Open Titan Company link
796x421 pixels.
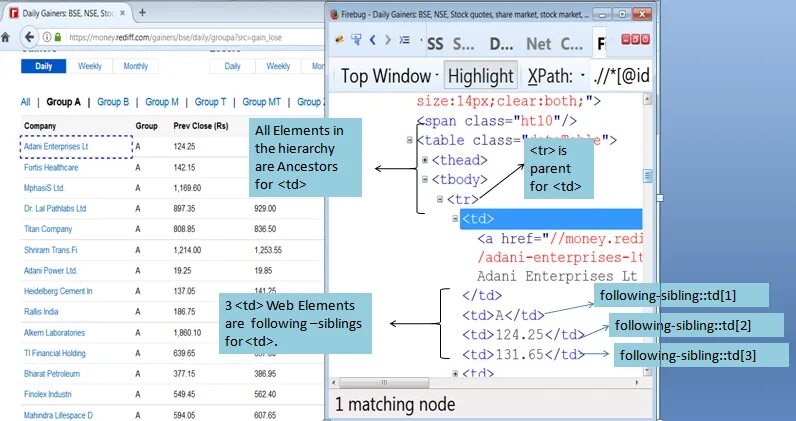point(48,229)
